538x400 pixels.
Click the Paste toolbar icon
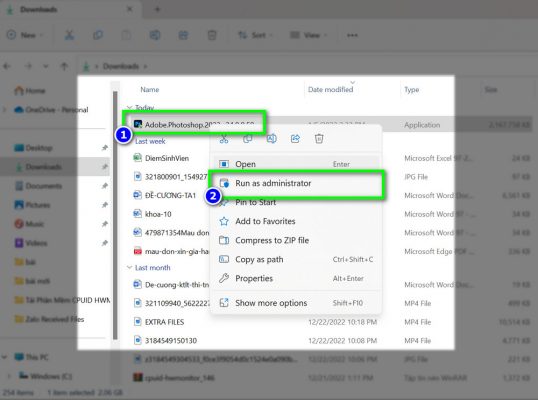click(x=126, y=35)
